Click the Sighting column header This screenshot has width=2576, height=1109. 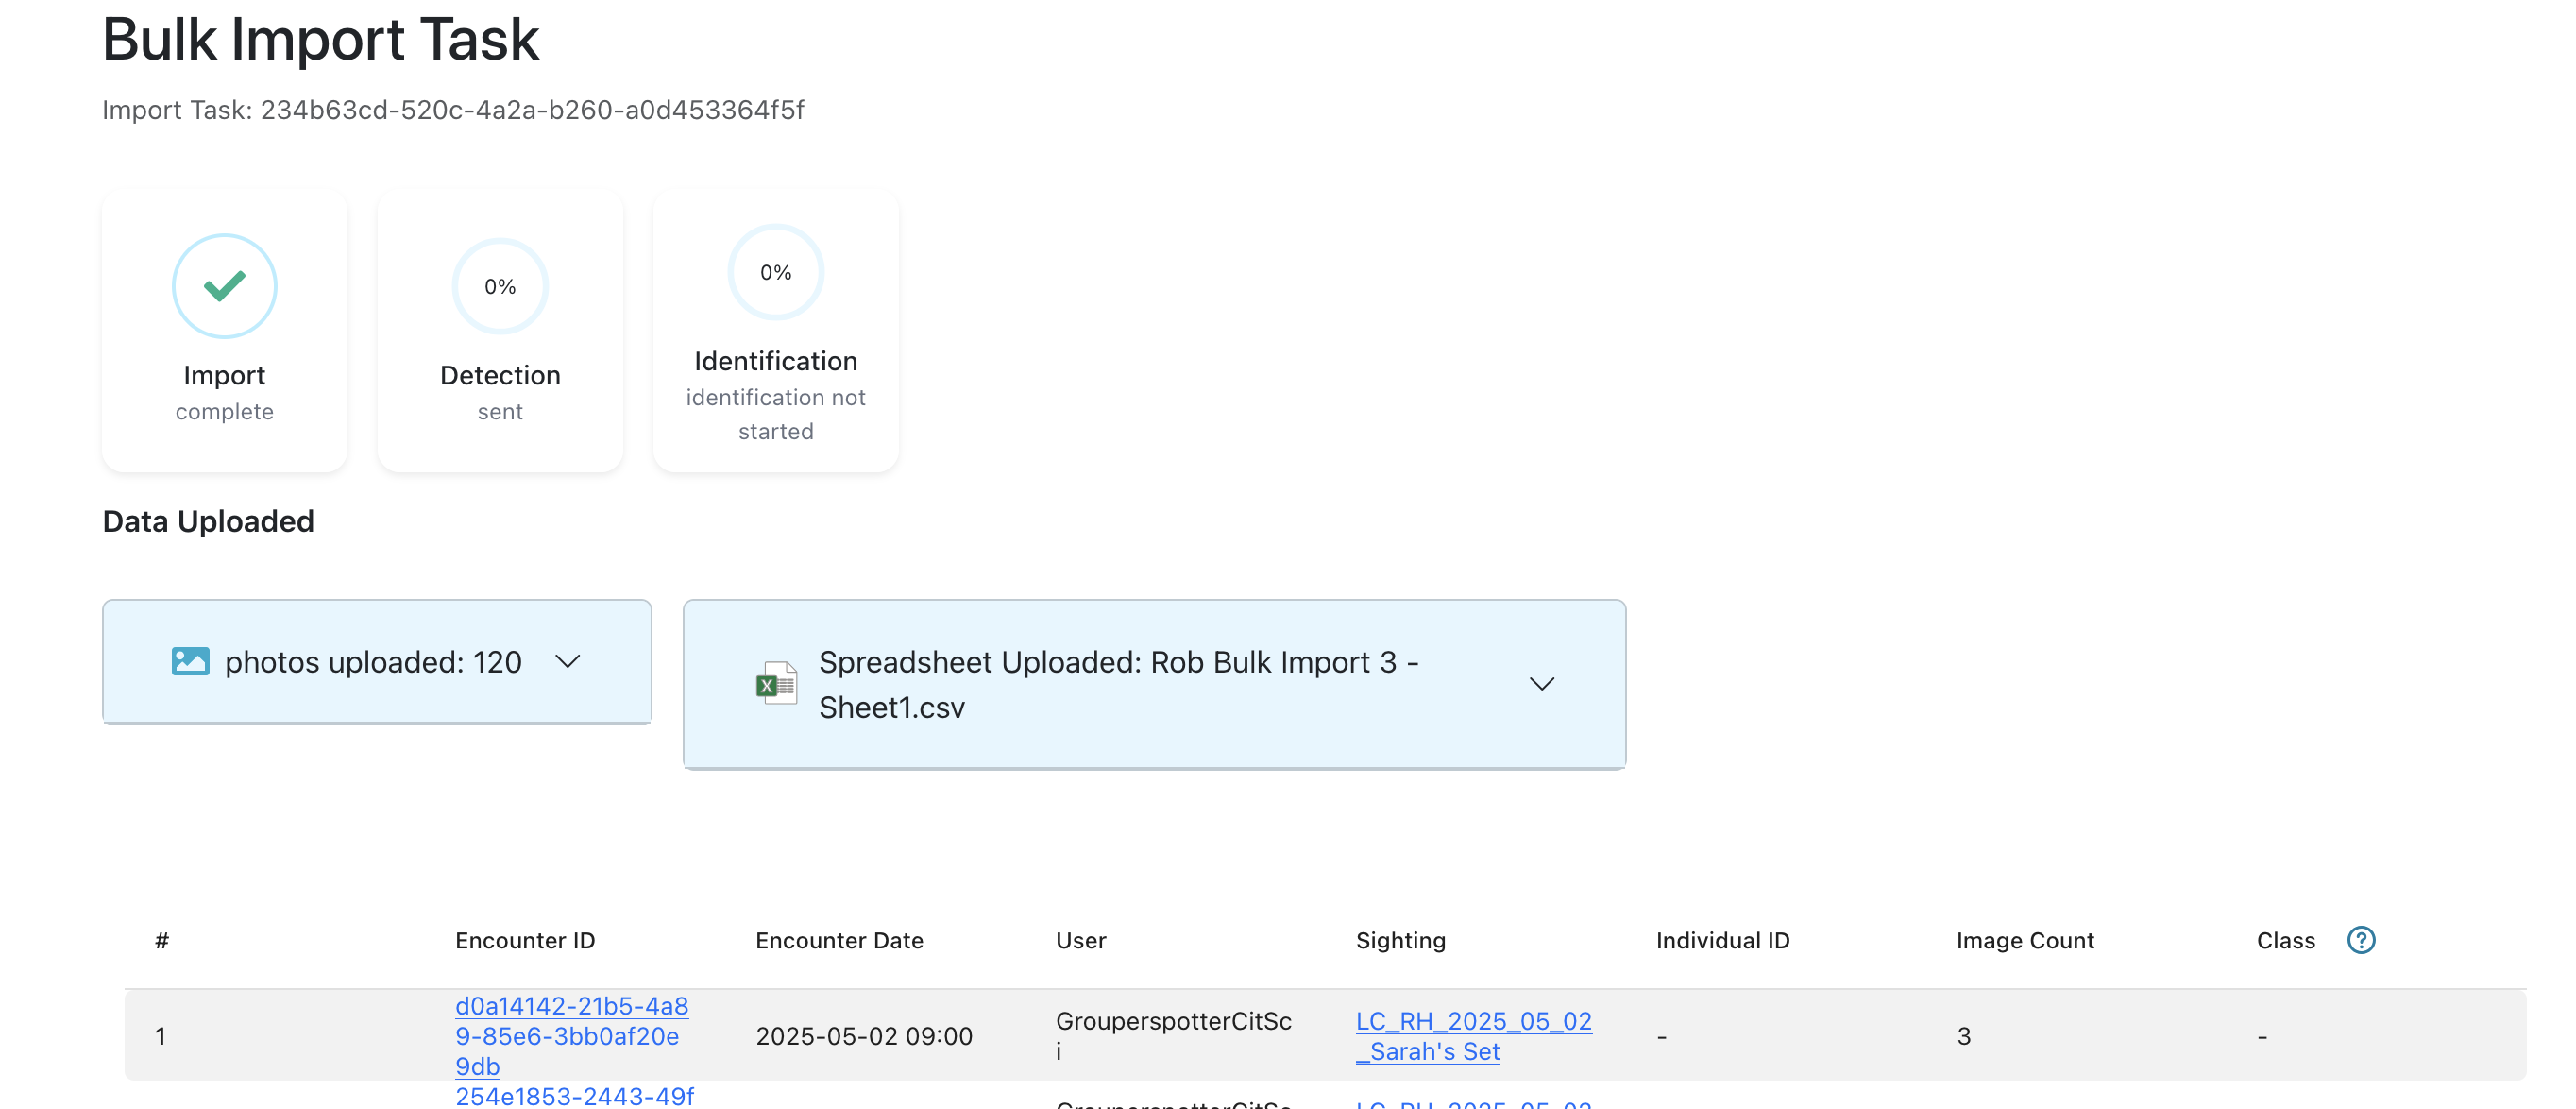click(1400, 940)
